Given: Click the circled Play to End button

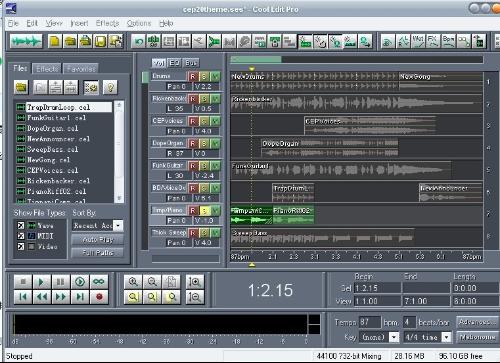Looking at the screenshot, I should coord(80,282).
